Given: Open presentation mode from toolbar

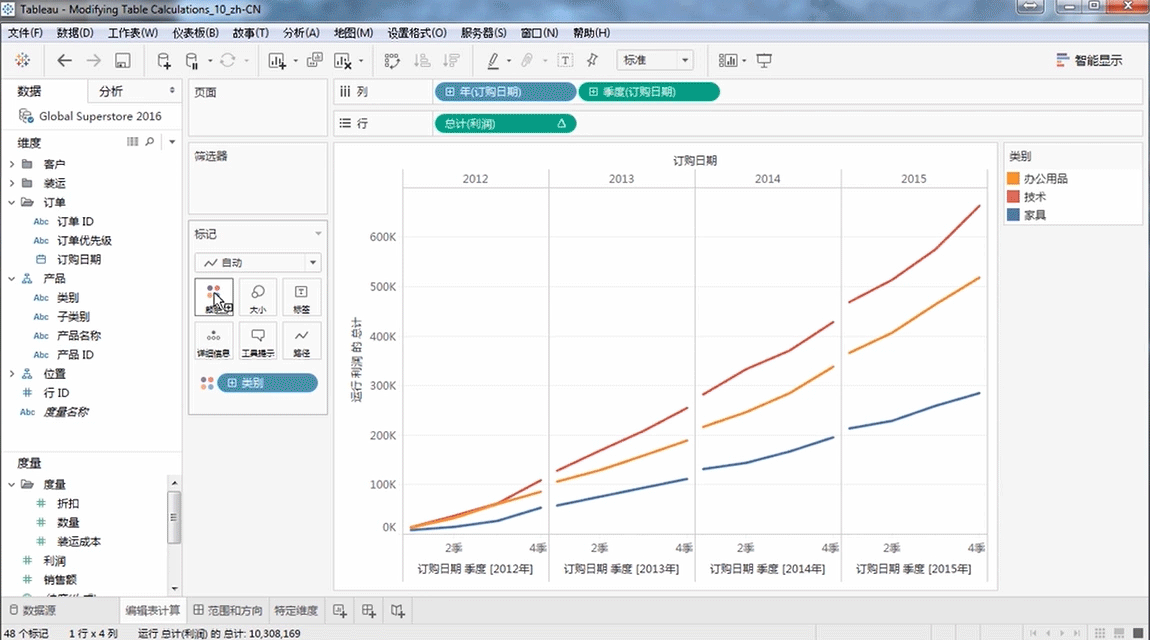Looking at the screenshot, I should click(765, 61).
